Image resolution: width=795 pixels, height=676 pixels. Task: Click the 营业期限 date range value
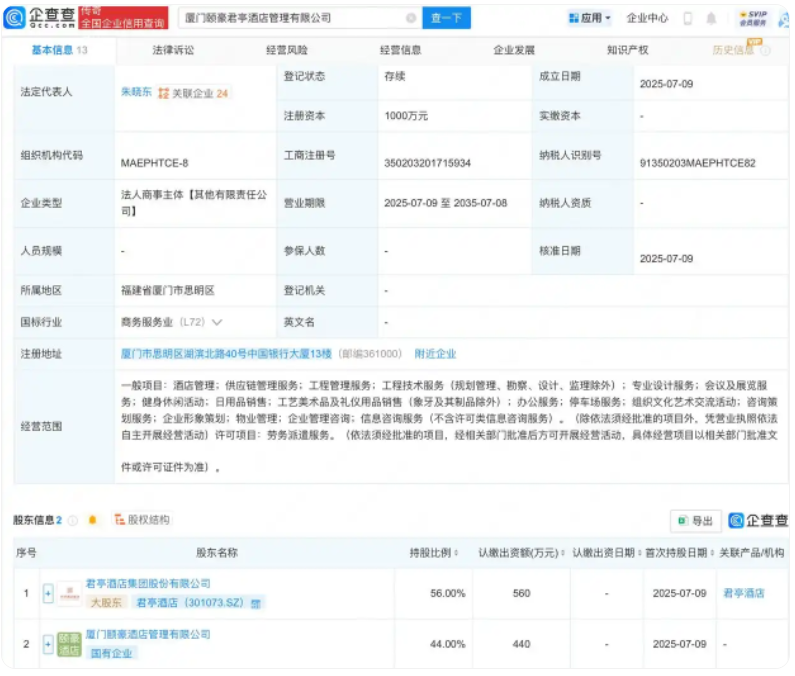[445, 203]
